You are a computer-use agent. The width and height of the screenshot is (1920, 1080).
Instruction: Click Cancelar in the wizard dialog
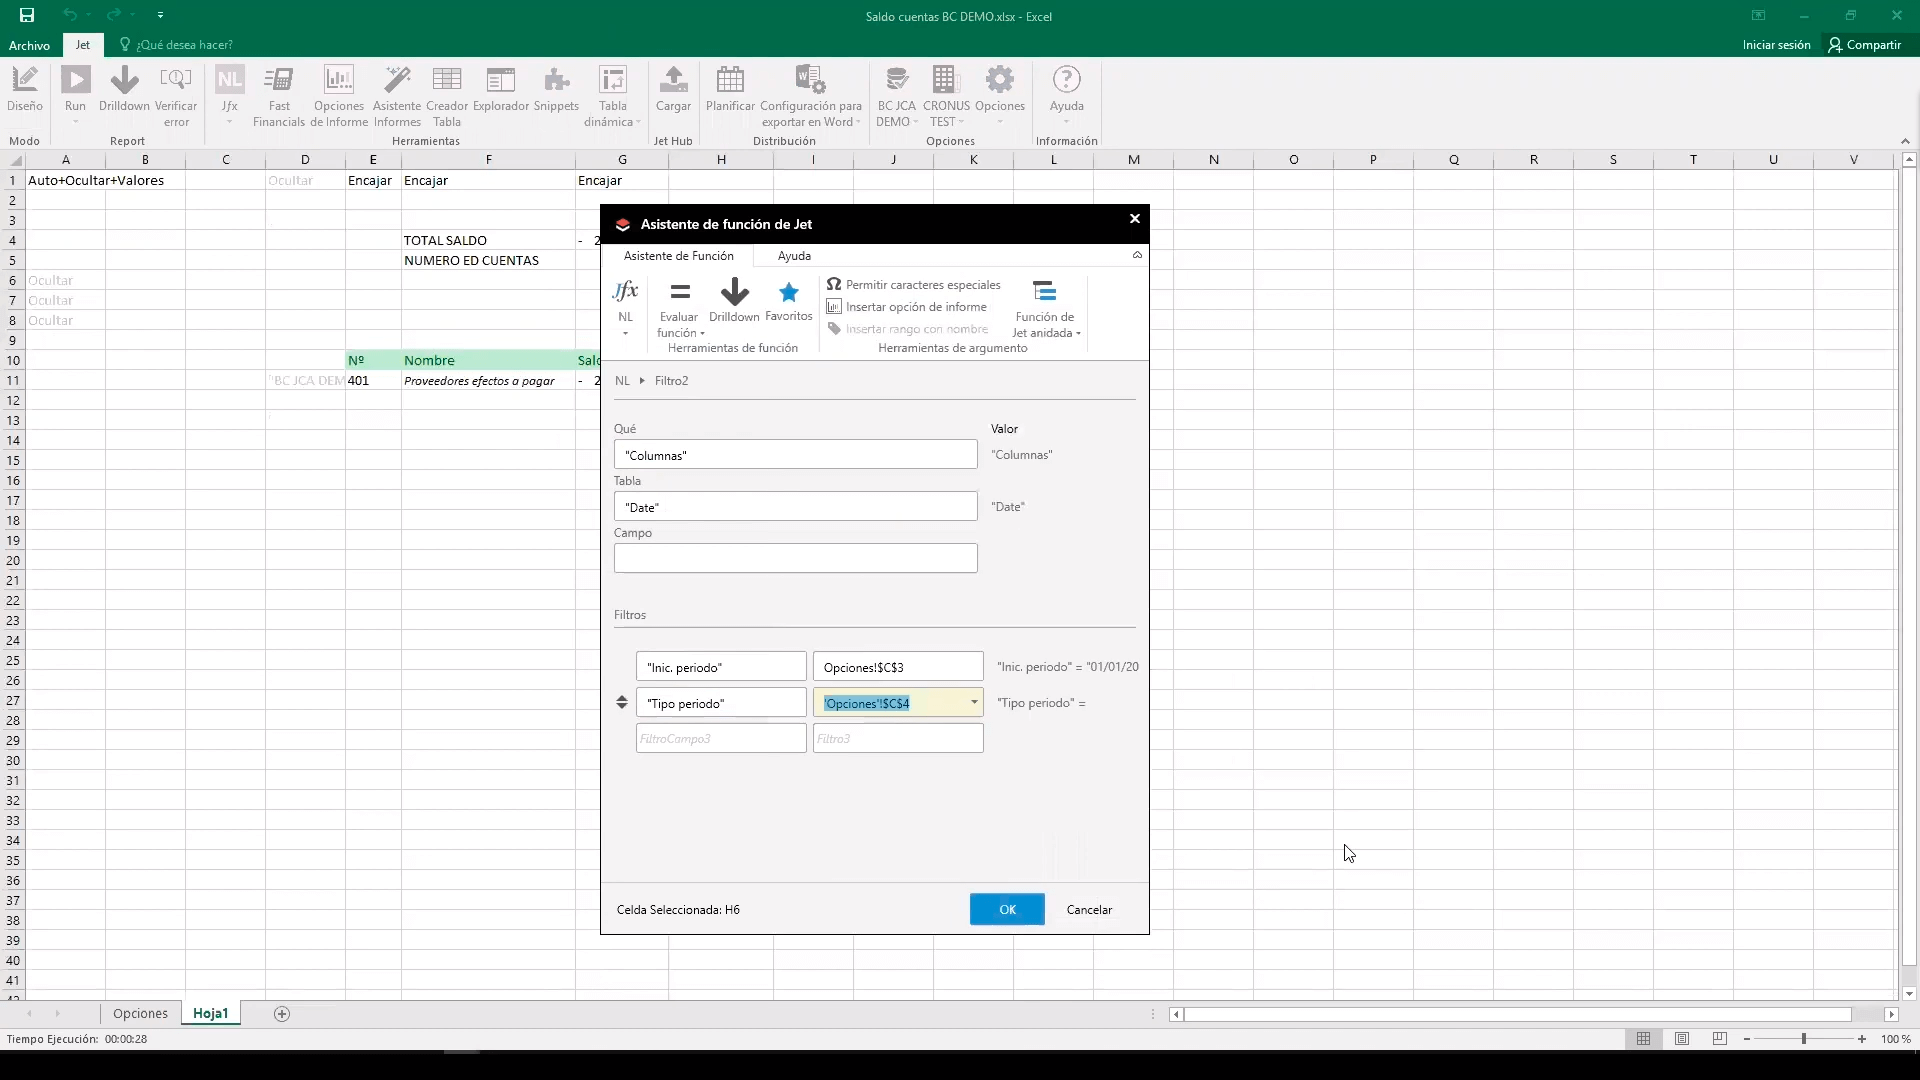point(1089,909)
